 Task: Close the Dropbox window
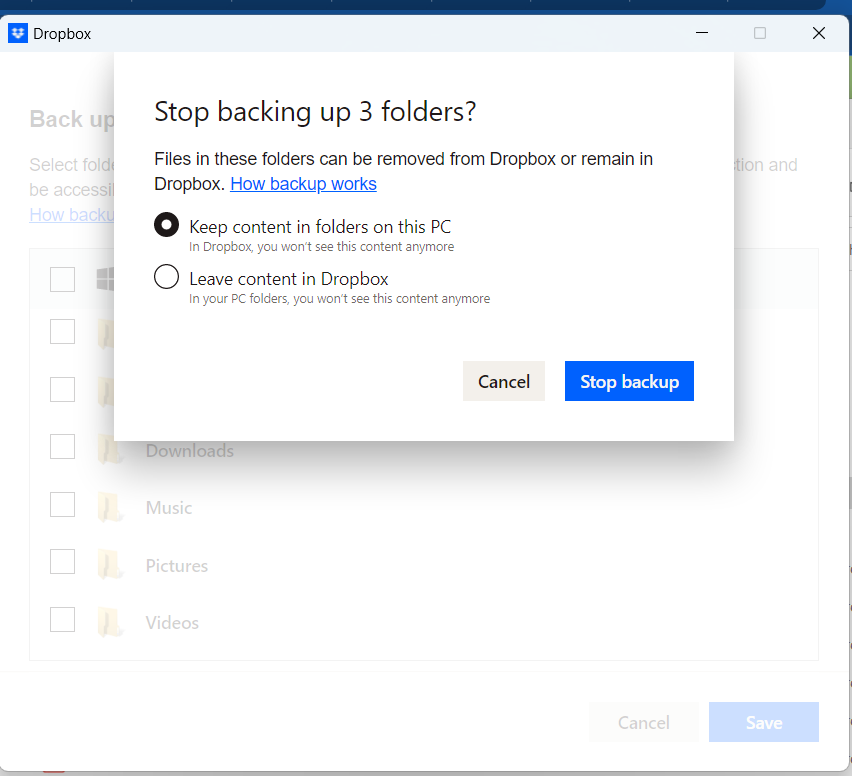pyautogui.click(x=819, y=33)
